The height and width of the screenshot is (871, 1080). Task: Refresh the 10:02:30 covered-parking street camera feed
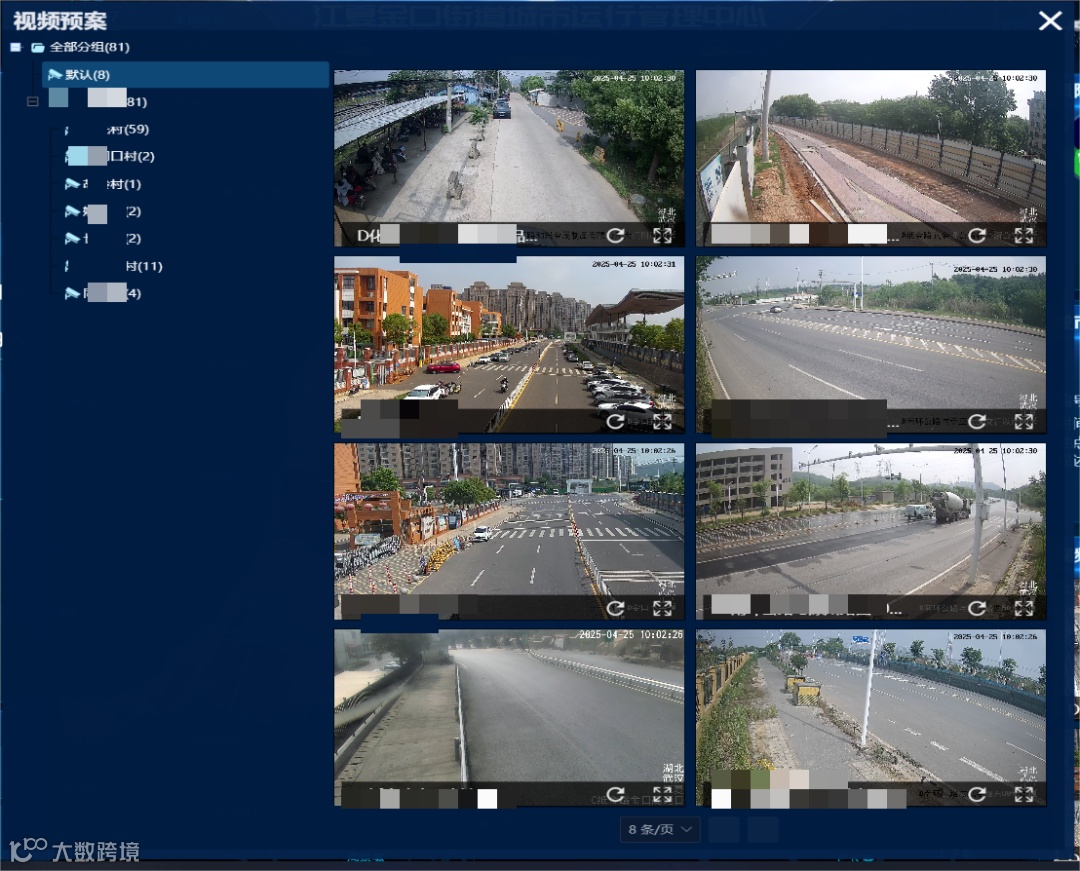click(x=615, y=235)
